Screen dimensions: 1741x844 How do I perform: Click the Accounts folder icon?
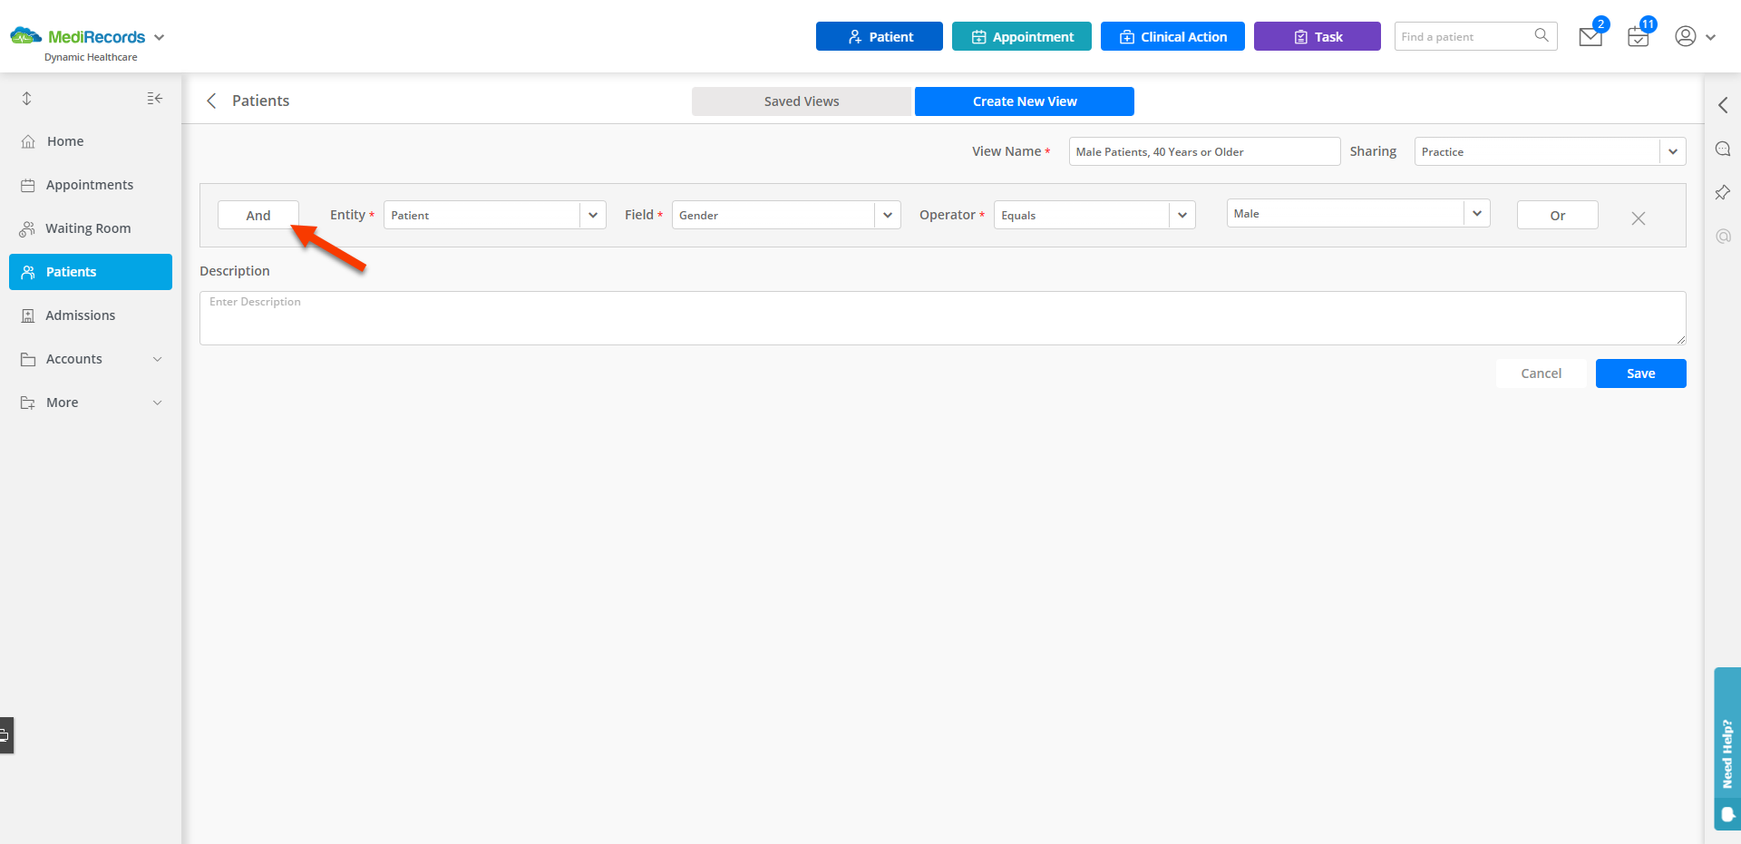point(28,359)
